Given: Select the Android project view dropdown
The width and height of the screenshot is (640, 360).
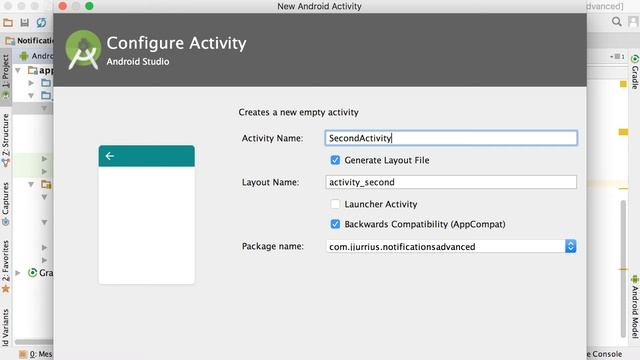Looking at the screenshot, I should [36, 56].
